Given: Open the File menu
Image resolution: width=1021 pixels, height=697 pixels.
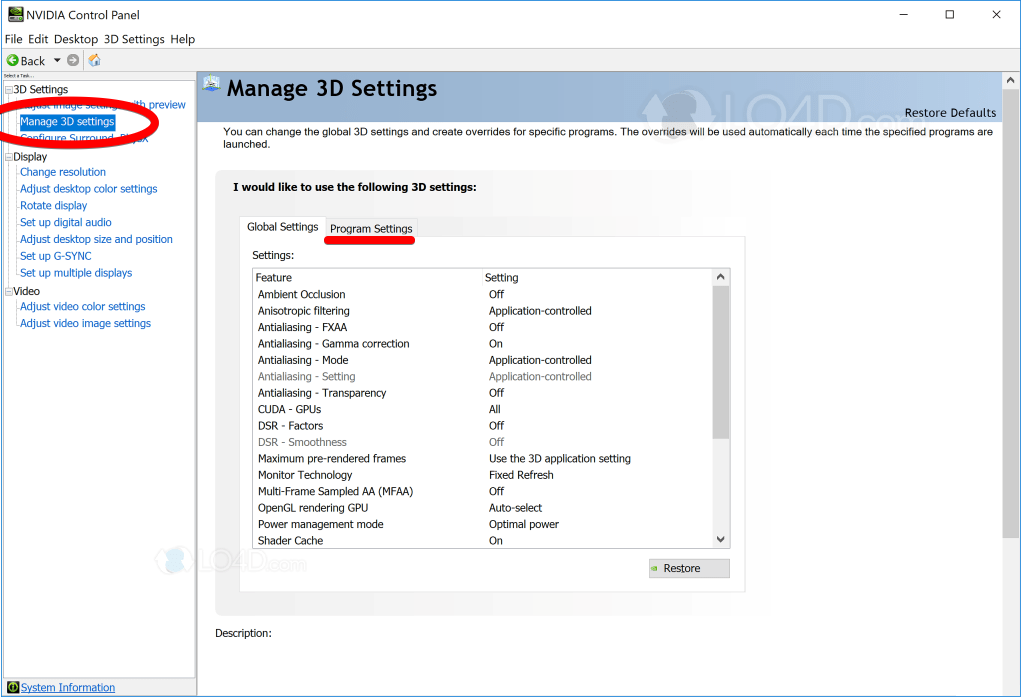Looking at the screenshot, I should (x=13, y=39).
